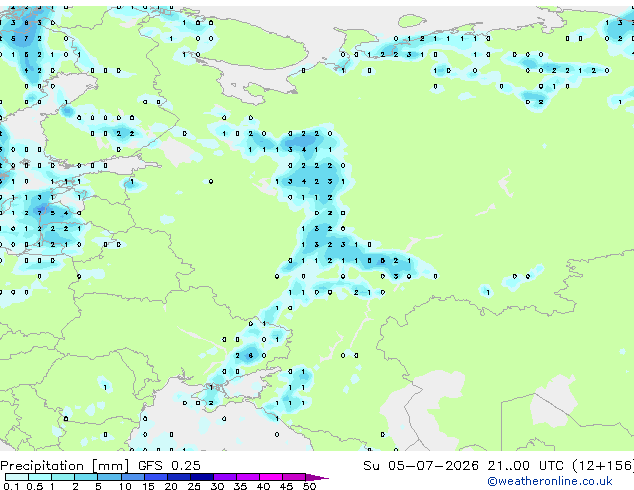
Task: Pick the 10–15 mm blue legend swatch
Action: coord(133,477)
